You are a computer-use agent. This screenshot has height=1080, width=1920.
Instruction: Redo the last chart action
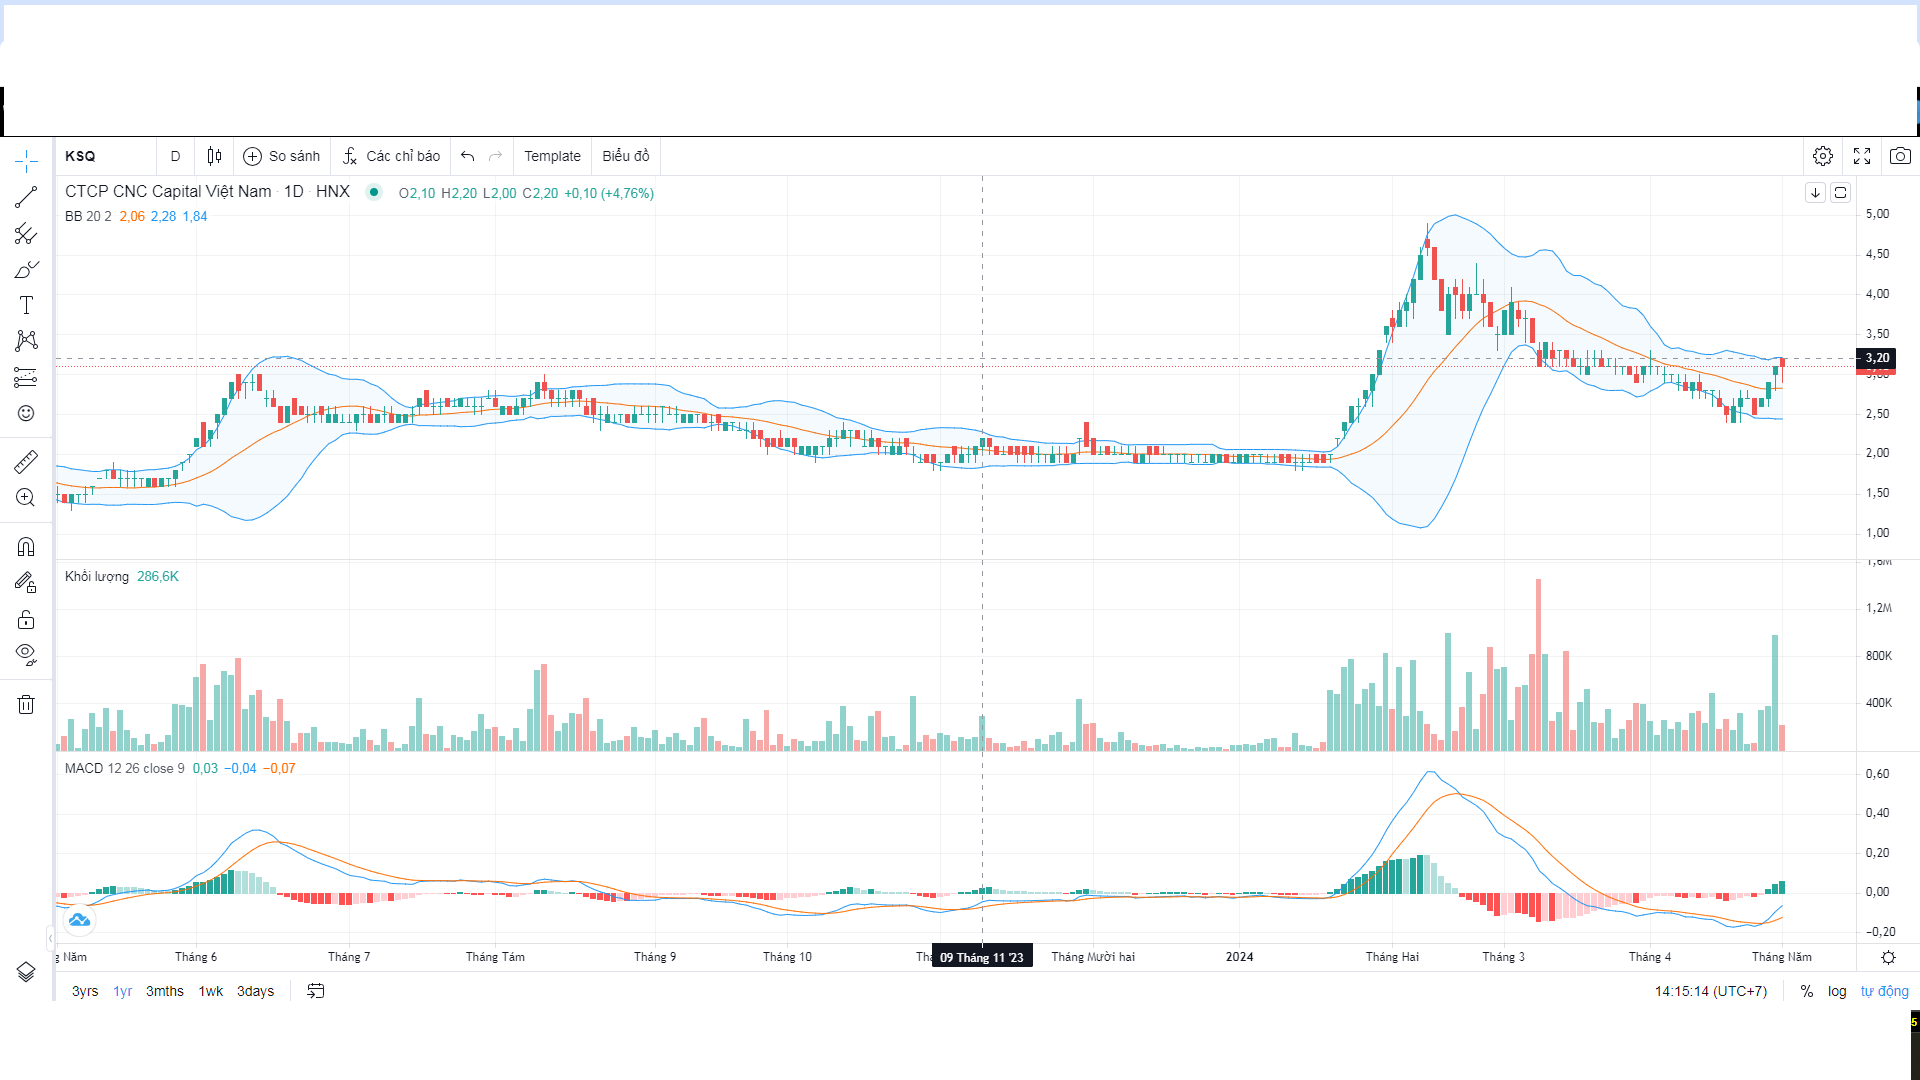pos(495,156)
